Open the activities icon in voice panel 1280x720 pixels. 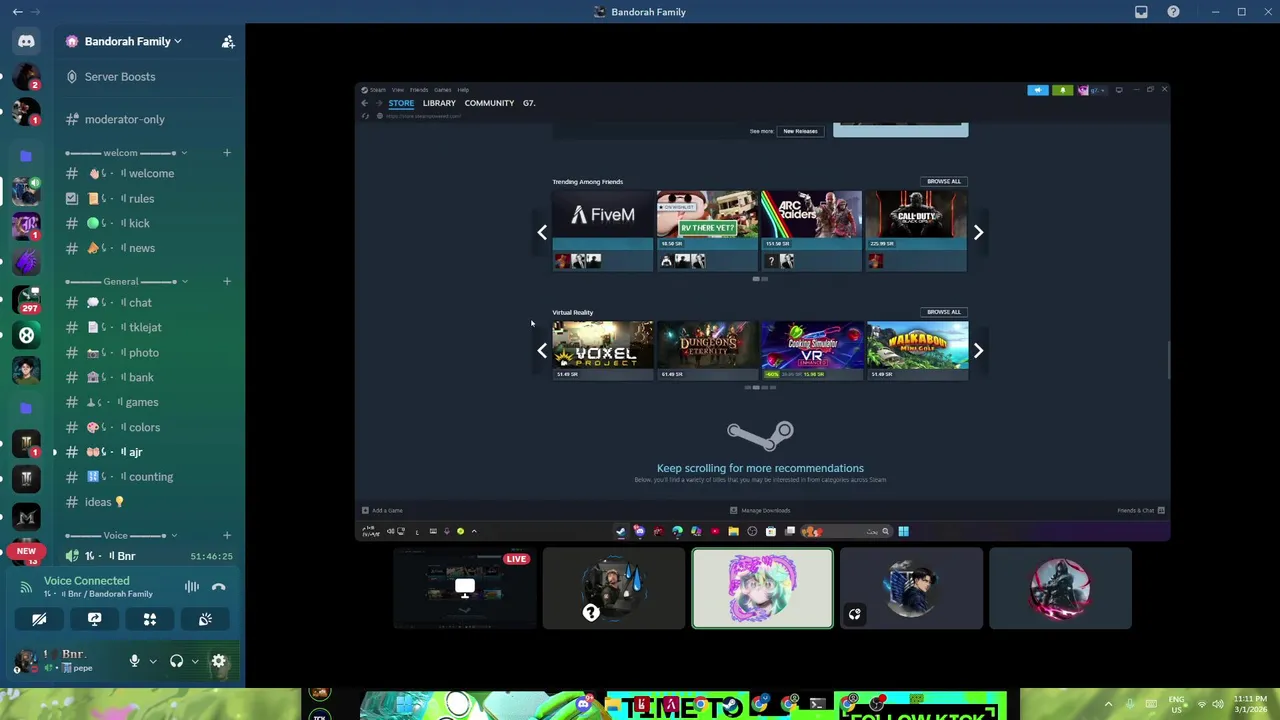[150, 619]
